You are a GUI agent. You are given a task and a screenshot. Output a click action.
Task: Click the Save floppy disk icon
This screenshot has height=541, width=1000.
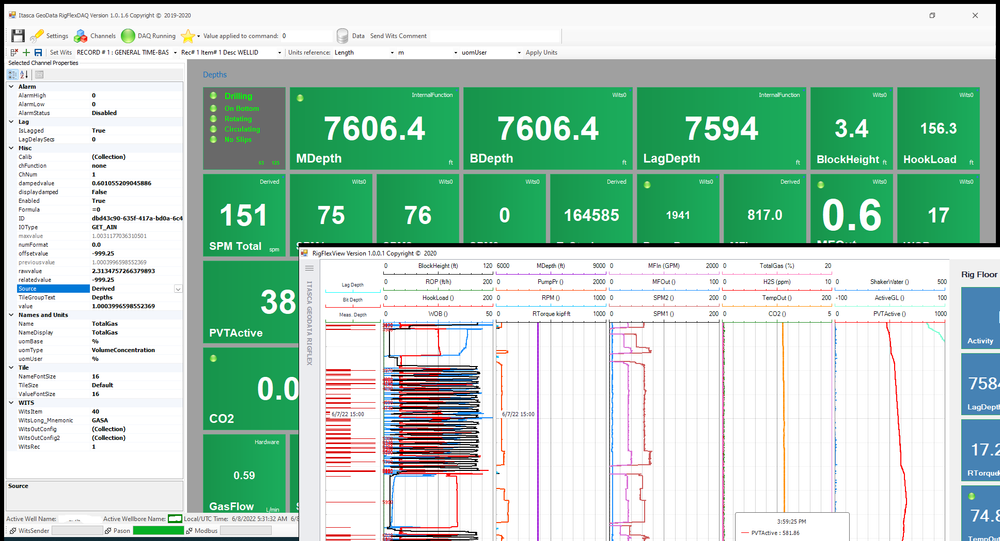18,36
